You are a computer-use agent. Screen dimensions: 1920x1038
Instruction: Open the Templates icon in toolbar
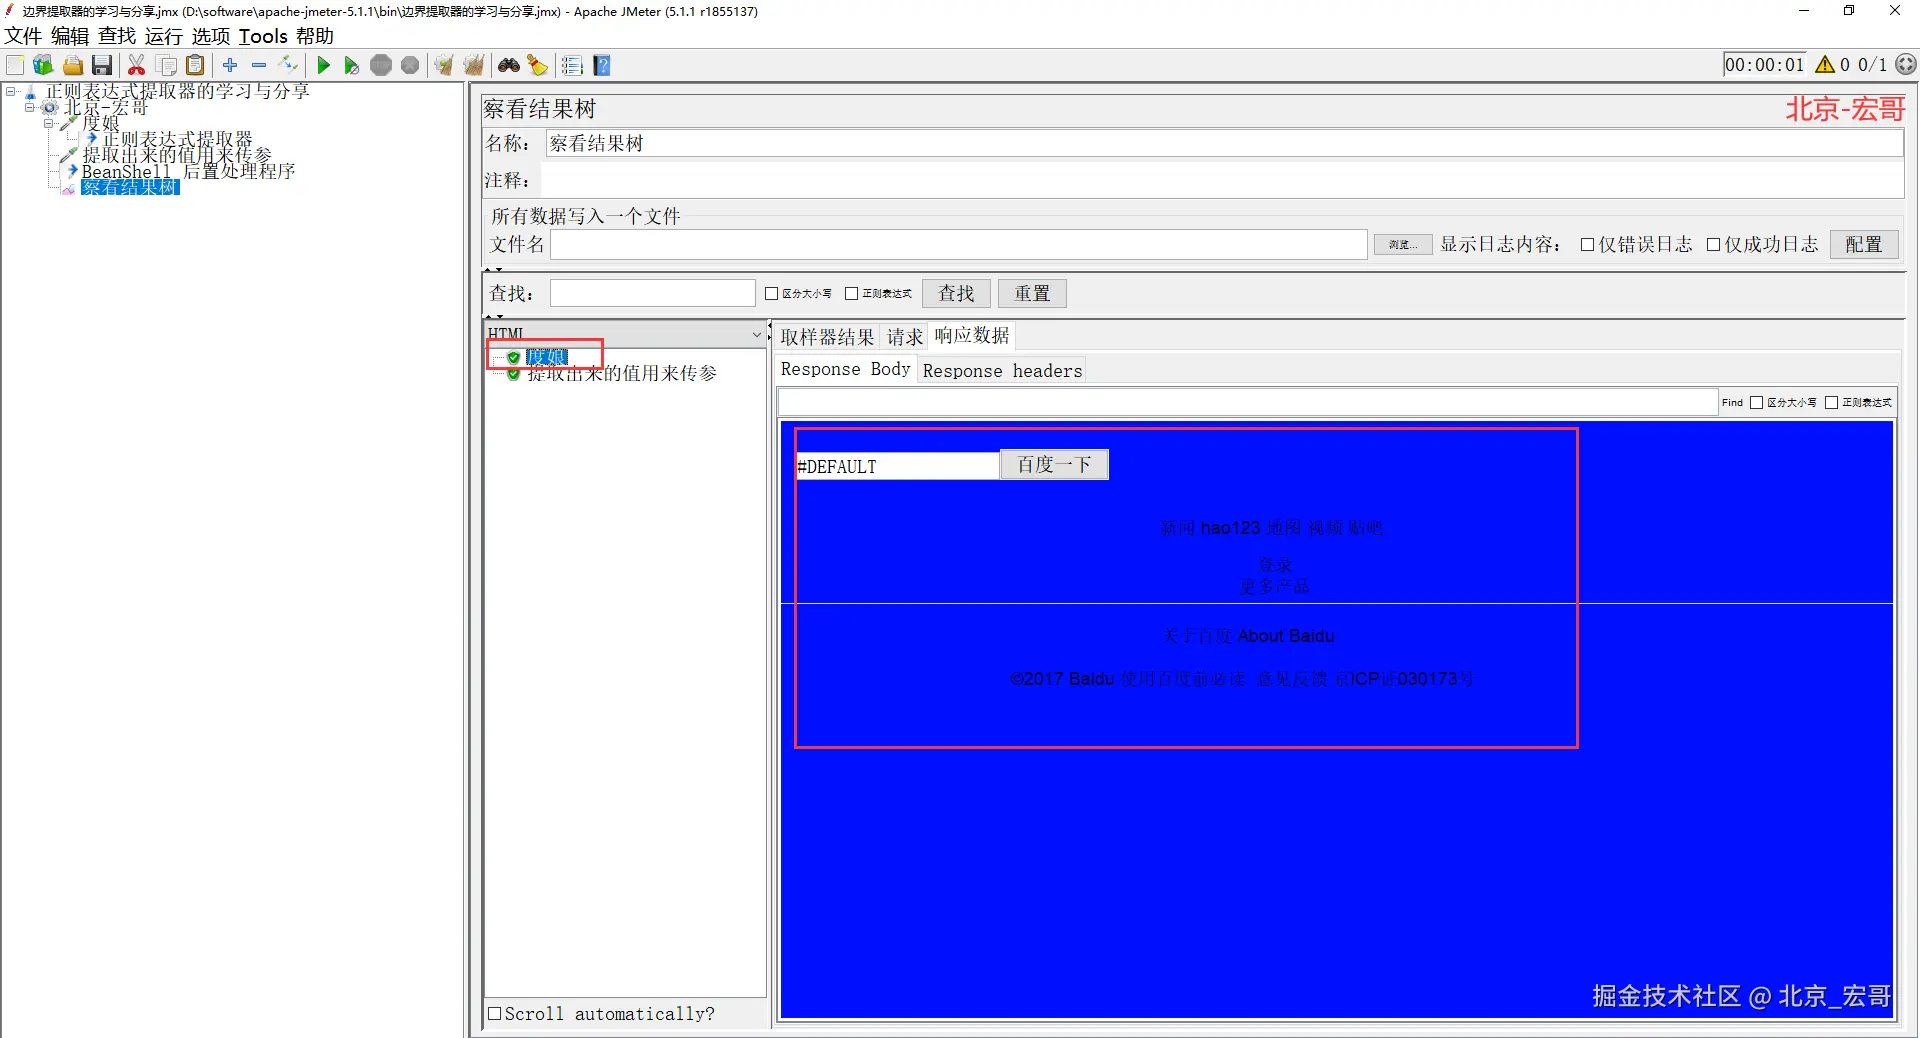tap(43, 66)
